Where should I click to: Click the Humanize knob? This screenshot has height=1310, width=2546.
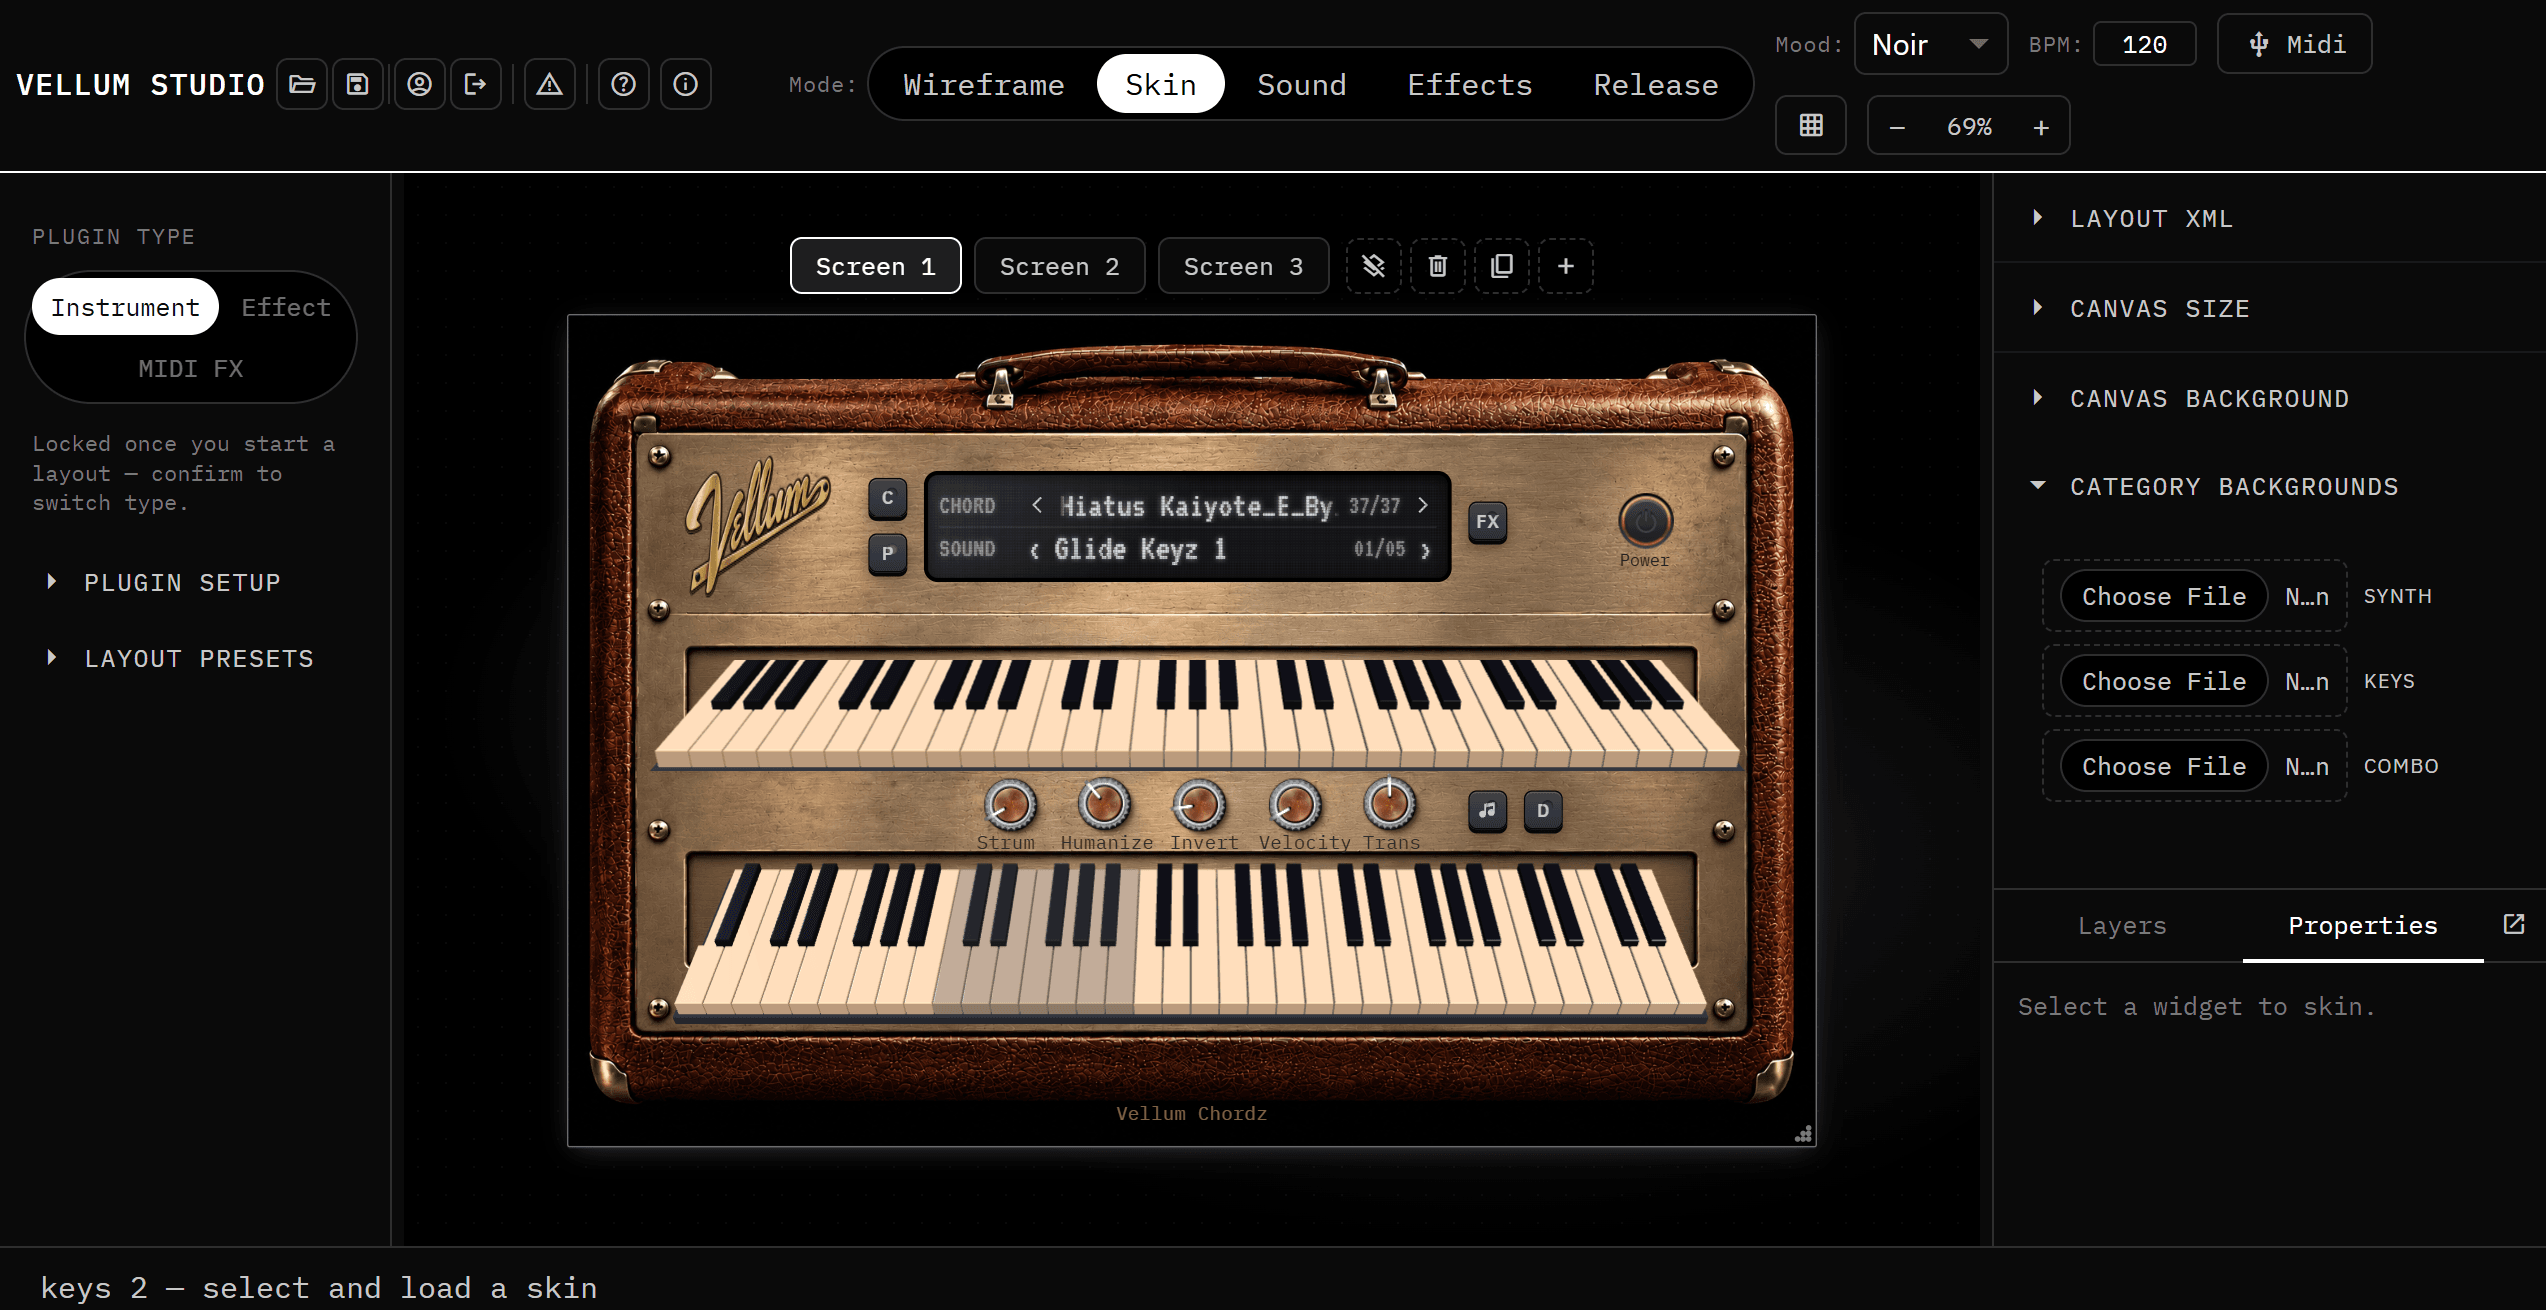pyautogui.click(x=1105, y=805)
